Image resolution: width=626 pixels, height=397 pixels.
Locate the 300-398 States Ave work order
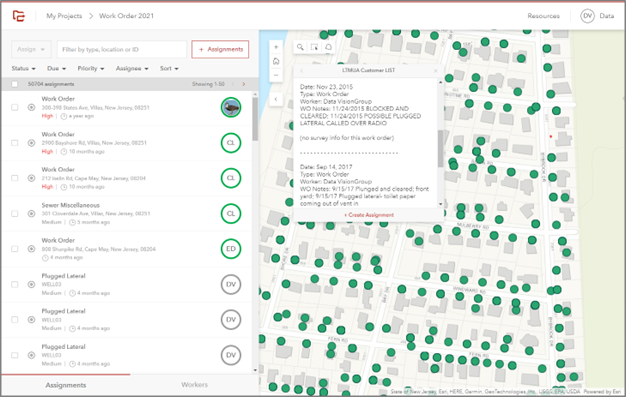(31, 107)
